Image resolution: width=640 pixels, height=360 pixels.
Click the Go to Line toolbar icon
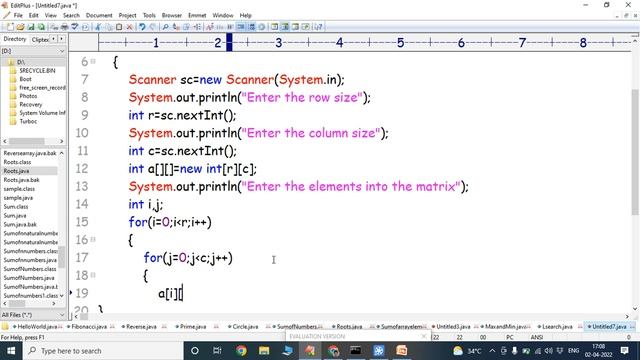click(198, 27)
